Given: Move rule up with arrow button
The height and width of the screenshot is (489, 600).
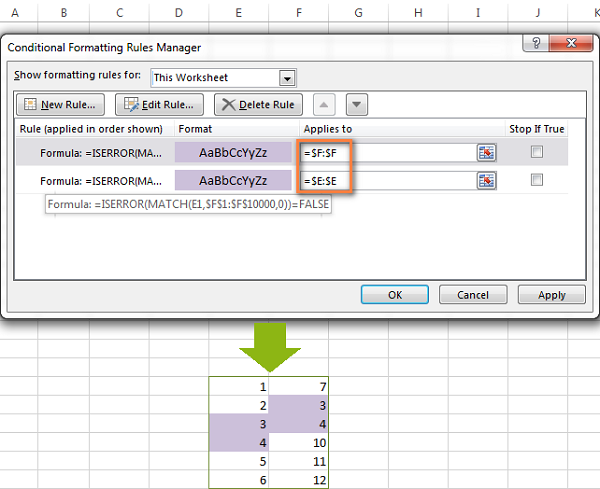Looking at the screenshot, I should pyautogui.click(x=324, y=104).
